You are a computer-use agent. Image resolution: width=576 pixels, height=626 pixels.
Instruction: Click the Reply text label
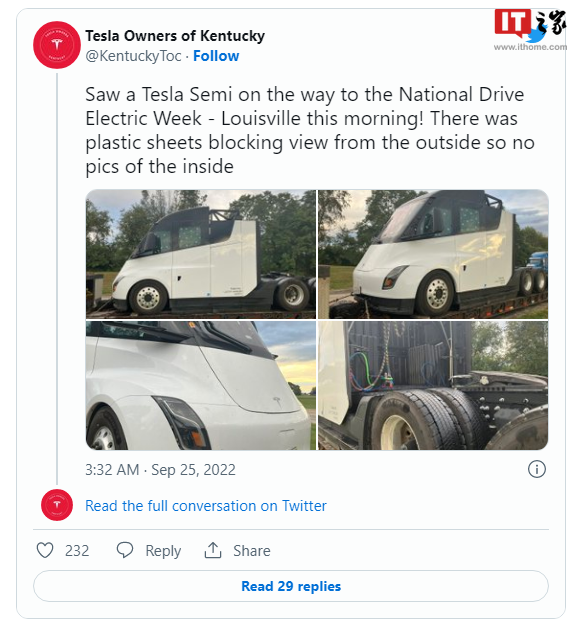(x=163, y=551)
